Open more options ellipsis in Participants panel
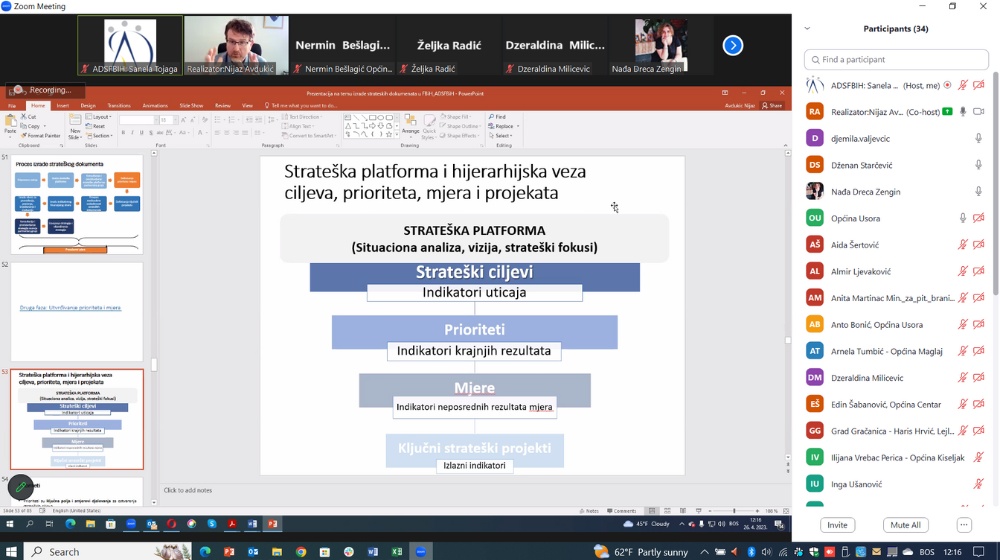This screenshot has width=1000, height=560. (964, 525)
